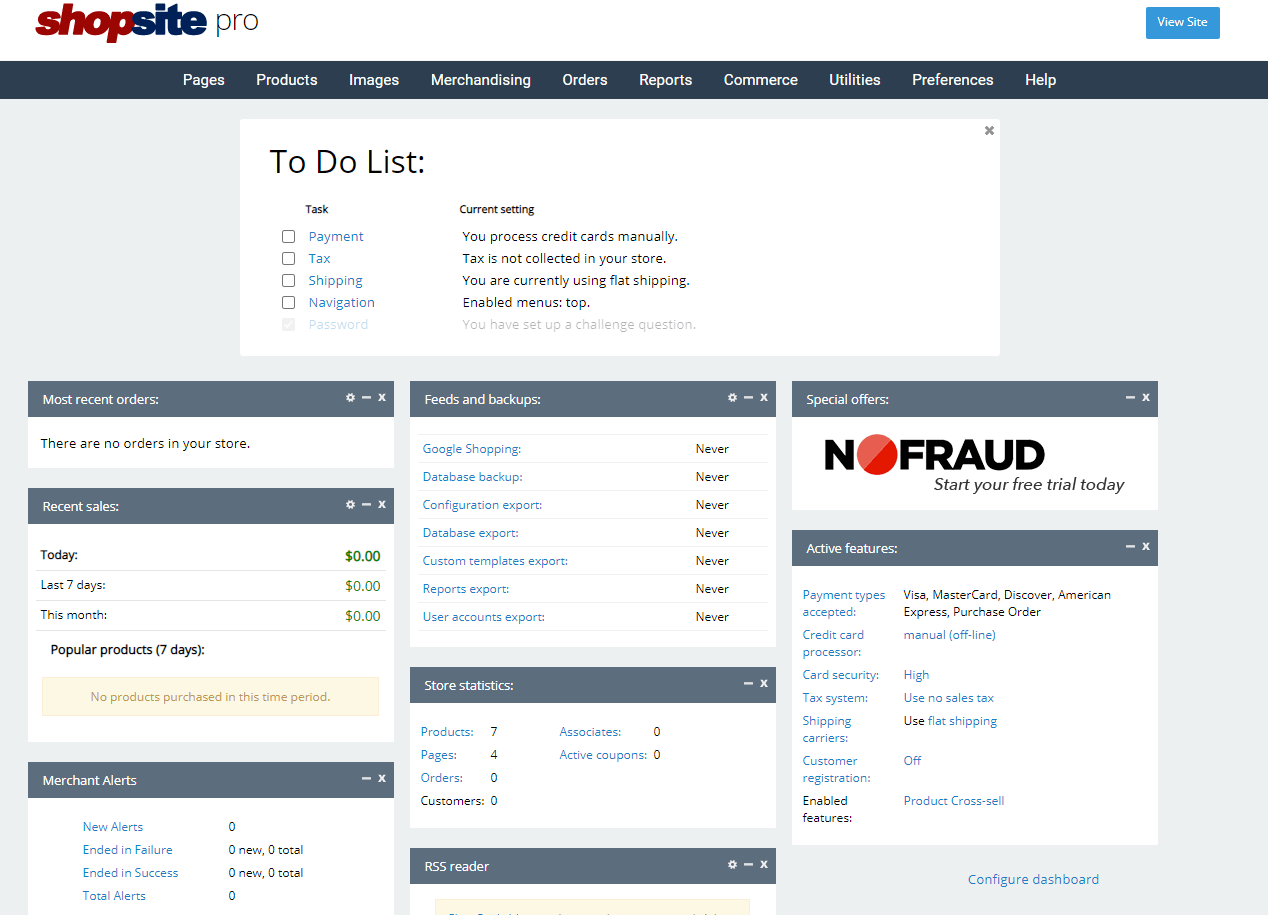The image size is (1268, 915).
Task: Collapse the Feeds and backups panel
Action: [x=748, y=398]
